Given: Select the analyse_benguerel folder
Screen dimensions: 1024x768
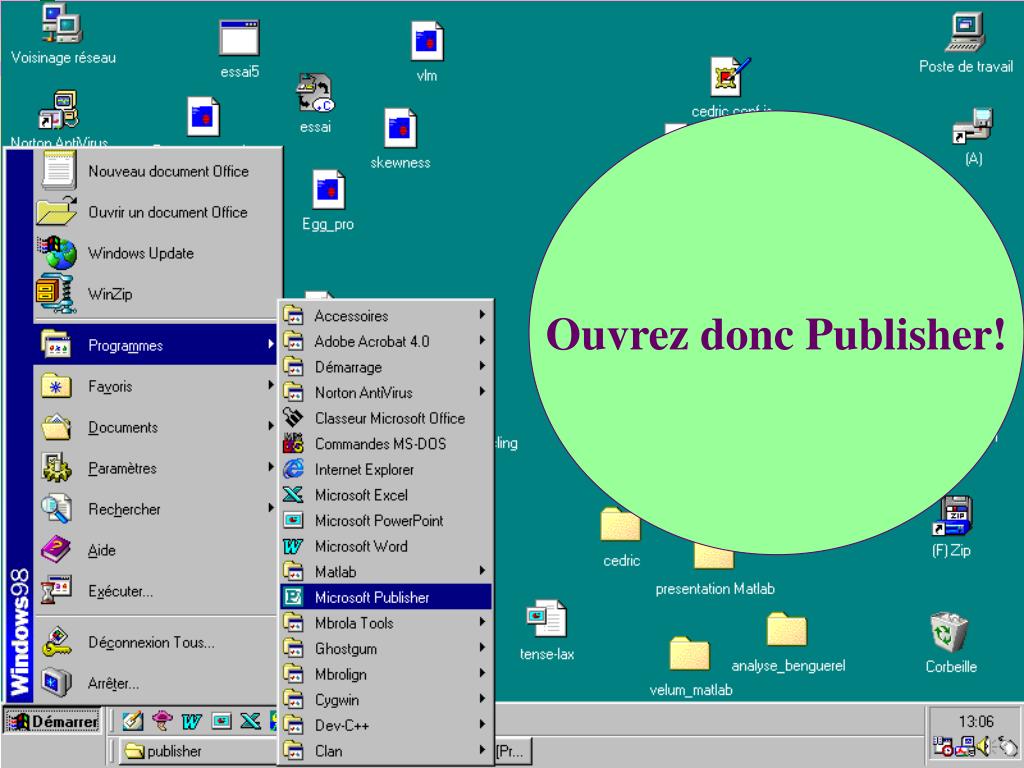Looking at the screenshot, I should click(x=788, y=642).
